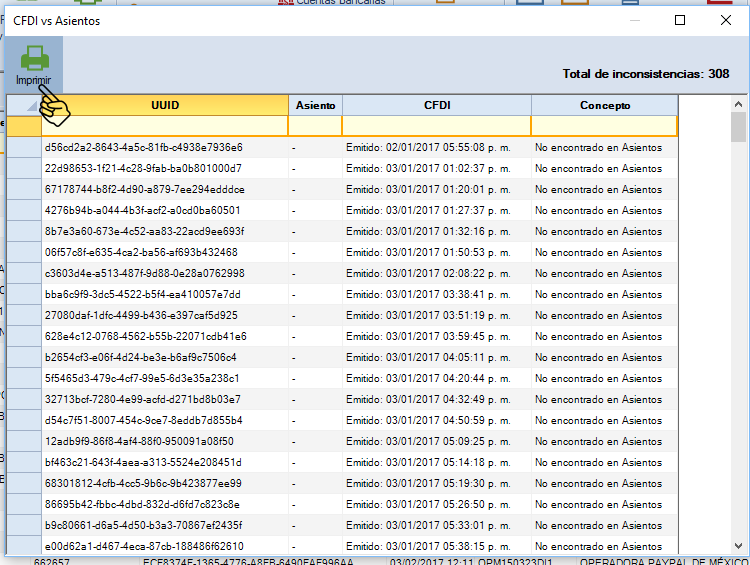Click row header of UUID d56cd2a2 row
The image size is (750, 565).
[24, 147]
